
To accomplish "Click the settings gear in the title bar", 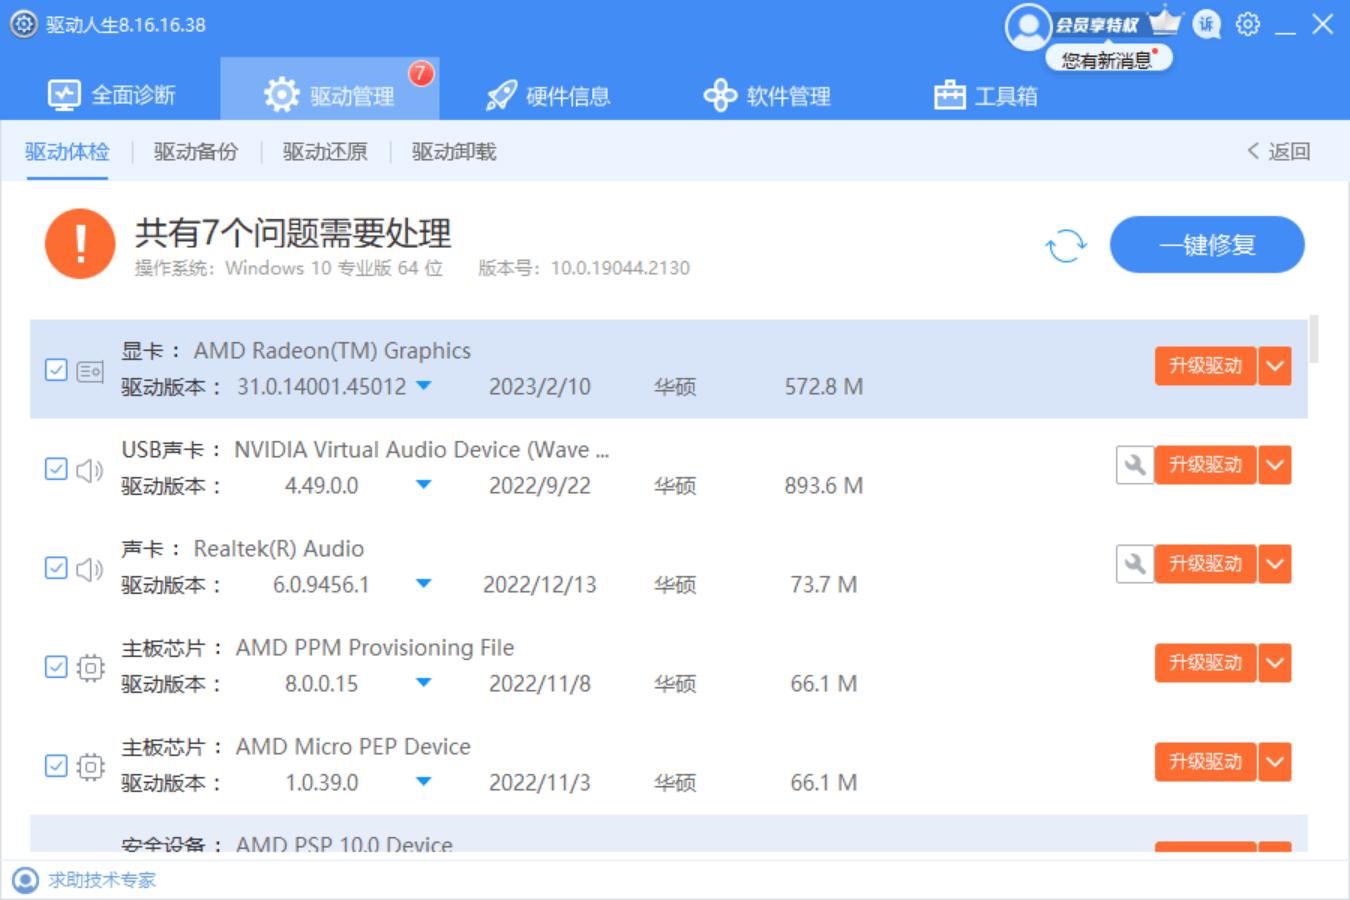I will tap(1247, 27).
